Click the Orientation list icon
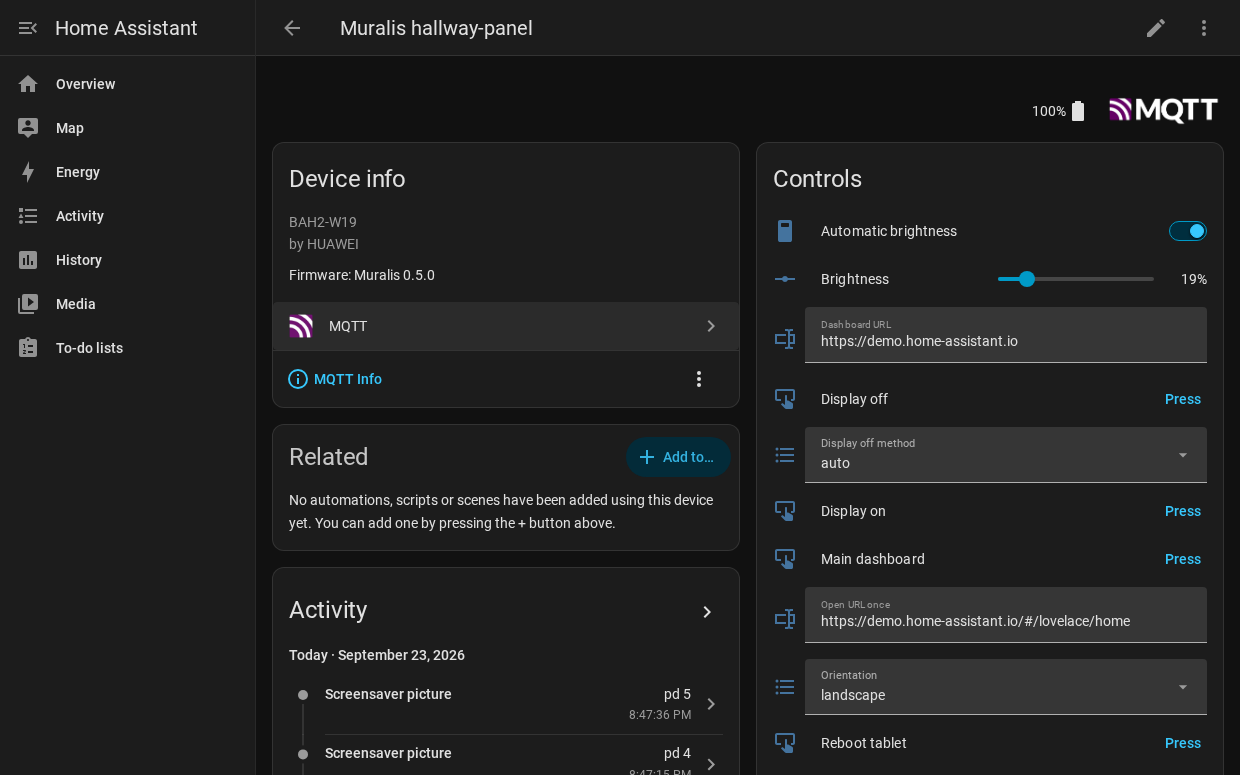Image resolution: width=1240 pixels, height=775 pixels. point(785,687)
